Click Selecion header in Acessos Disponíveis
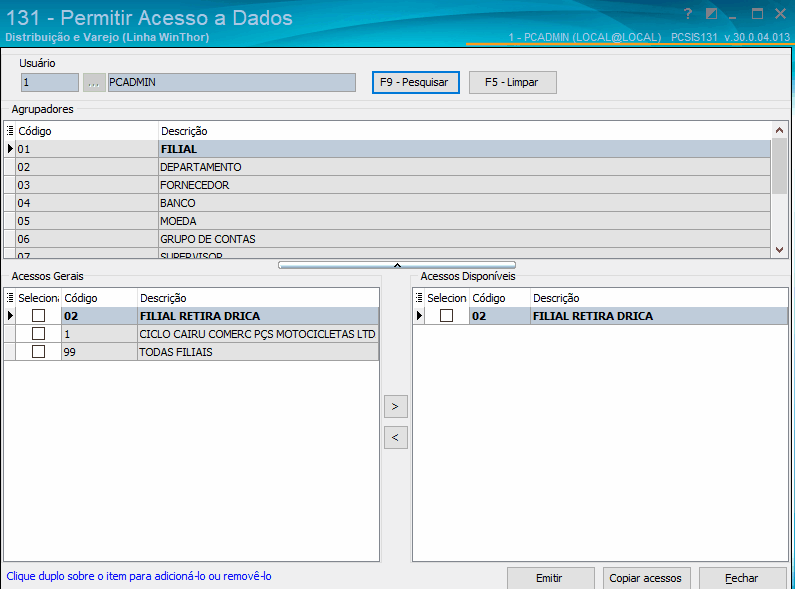 coord(447,298)
